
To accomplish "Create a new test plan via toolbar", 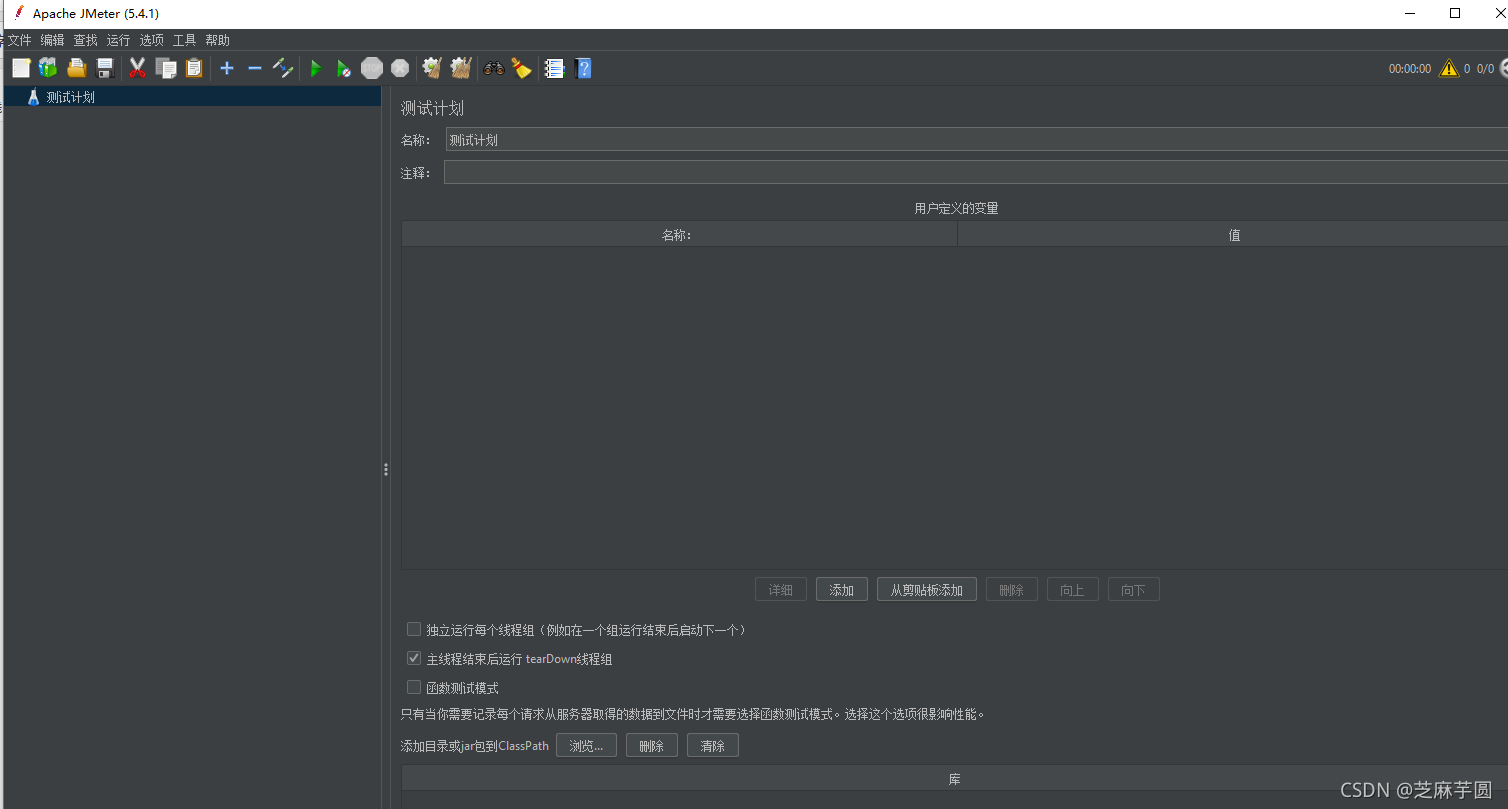I will pyautogui.click(x=21, y=68).
